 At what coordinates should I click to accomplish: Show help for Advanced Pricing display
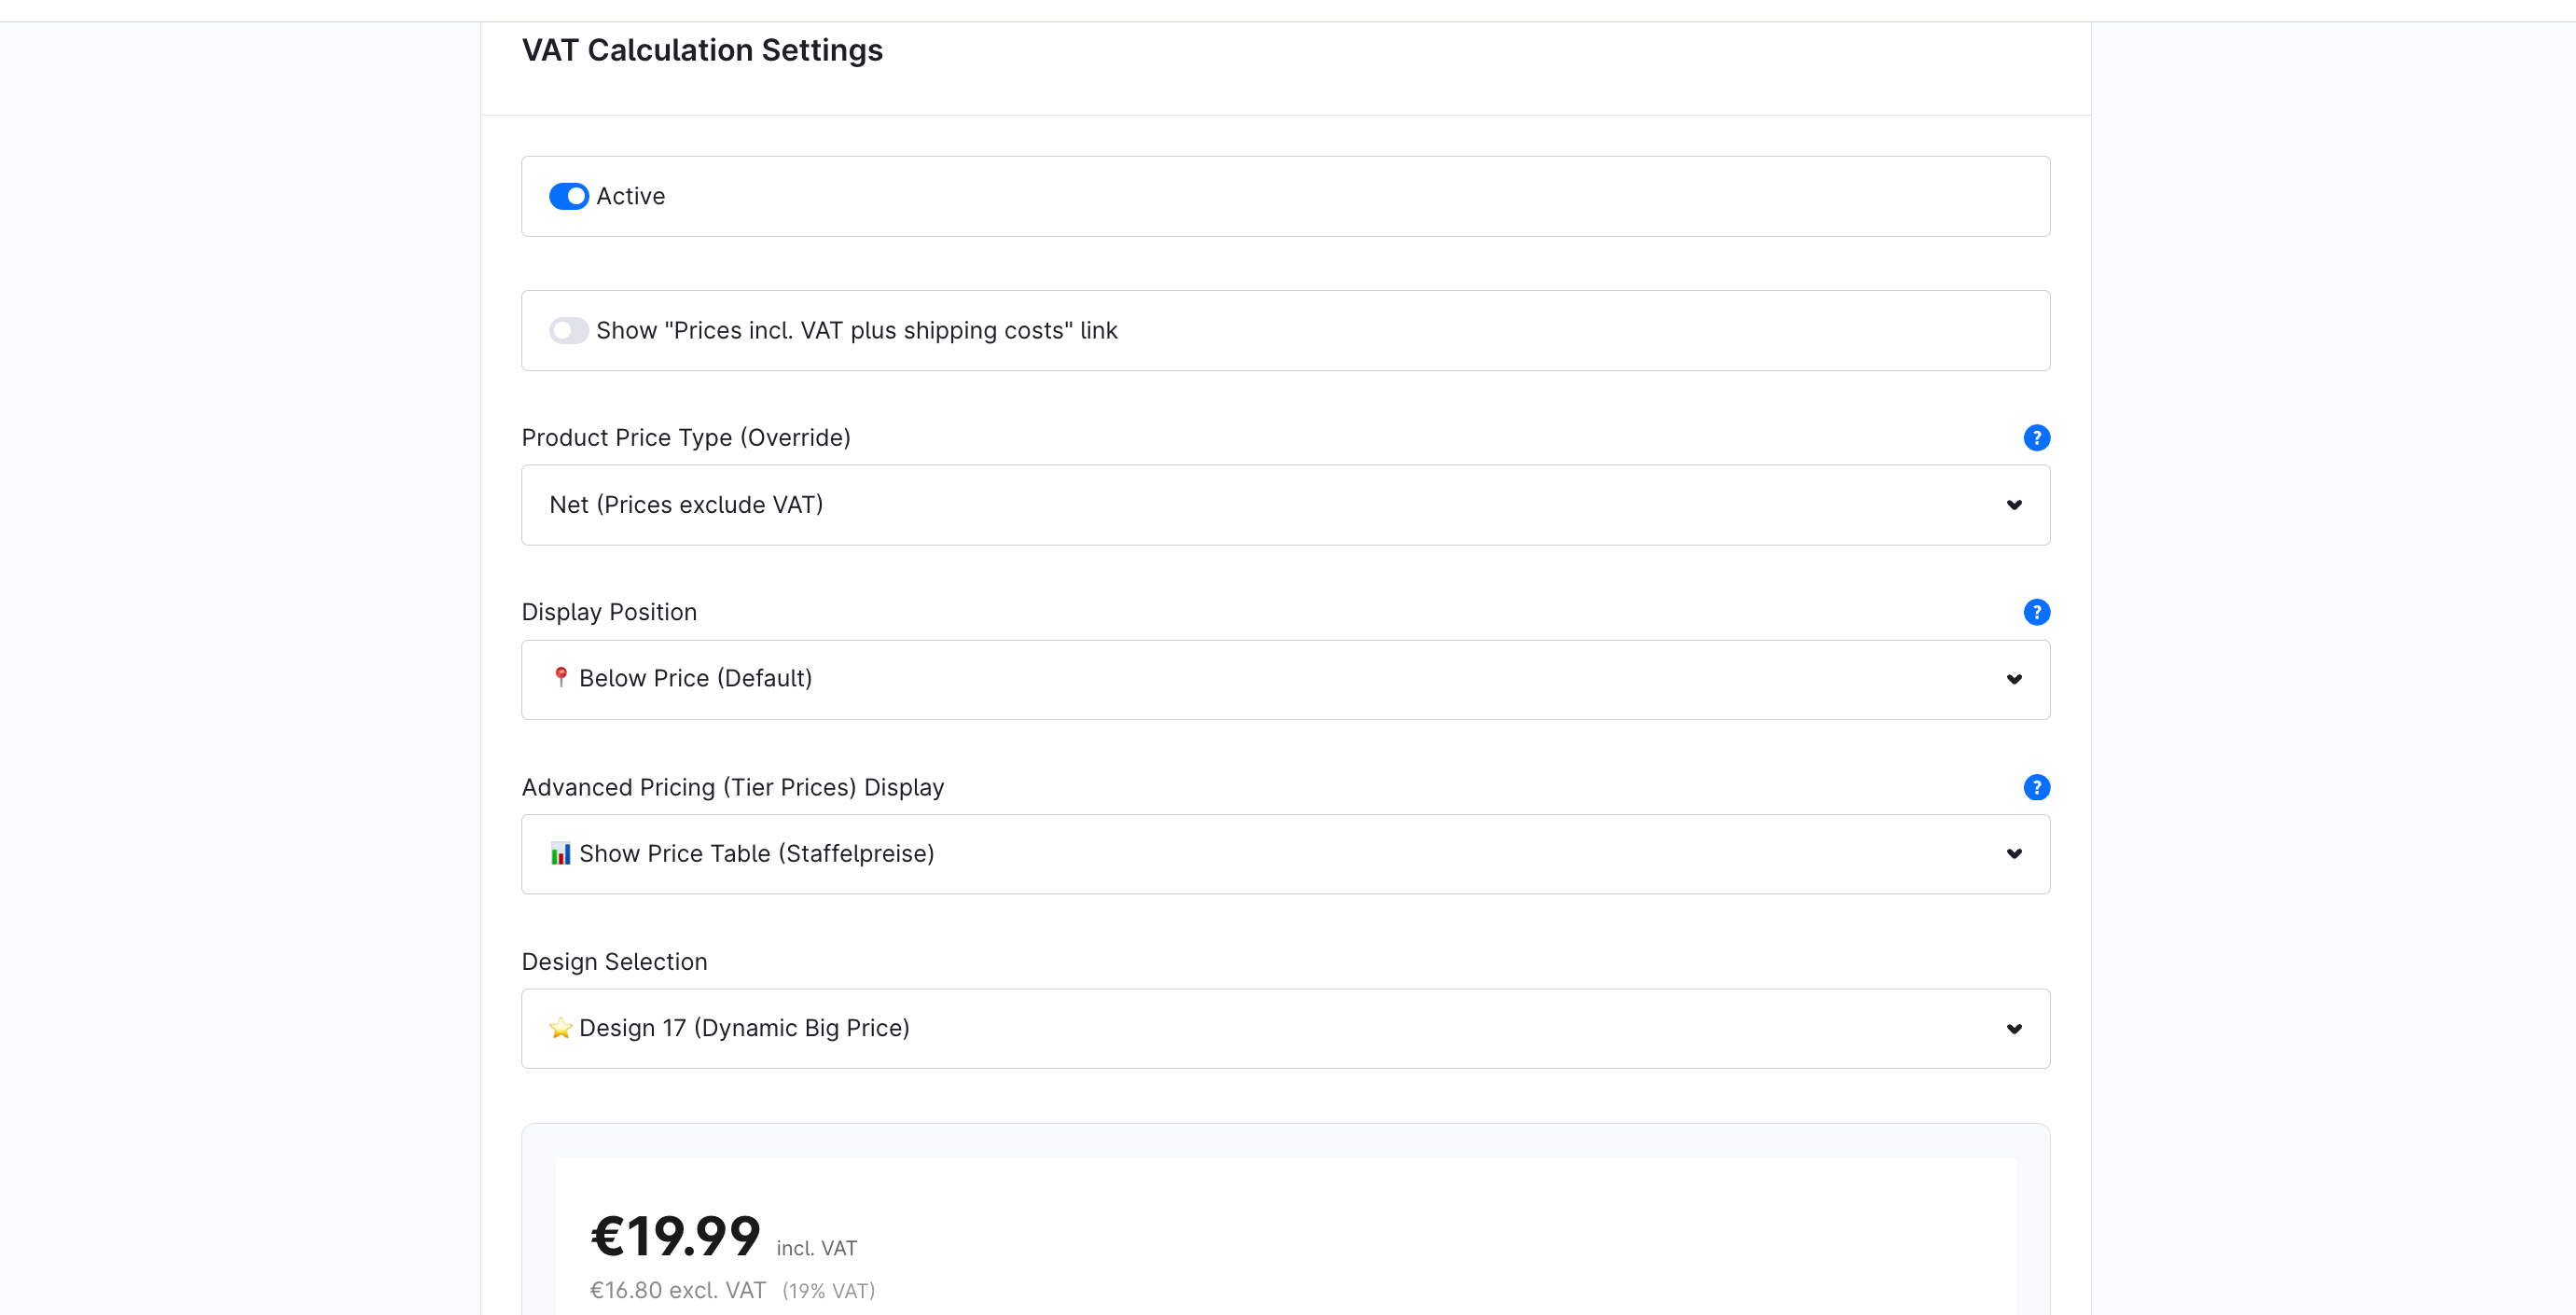[2036, 788]
